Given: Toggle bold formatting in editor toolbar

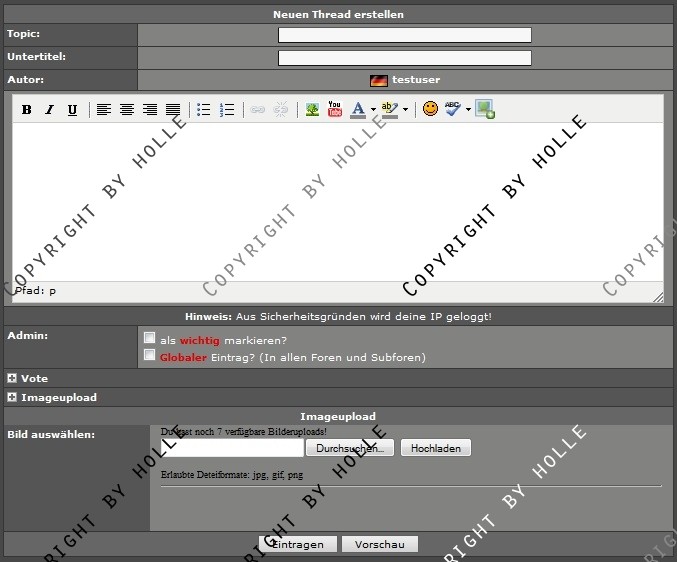Looking at the screenshot, I should [27, 110].
